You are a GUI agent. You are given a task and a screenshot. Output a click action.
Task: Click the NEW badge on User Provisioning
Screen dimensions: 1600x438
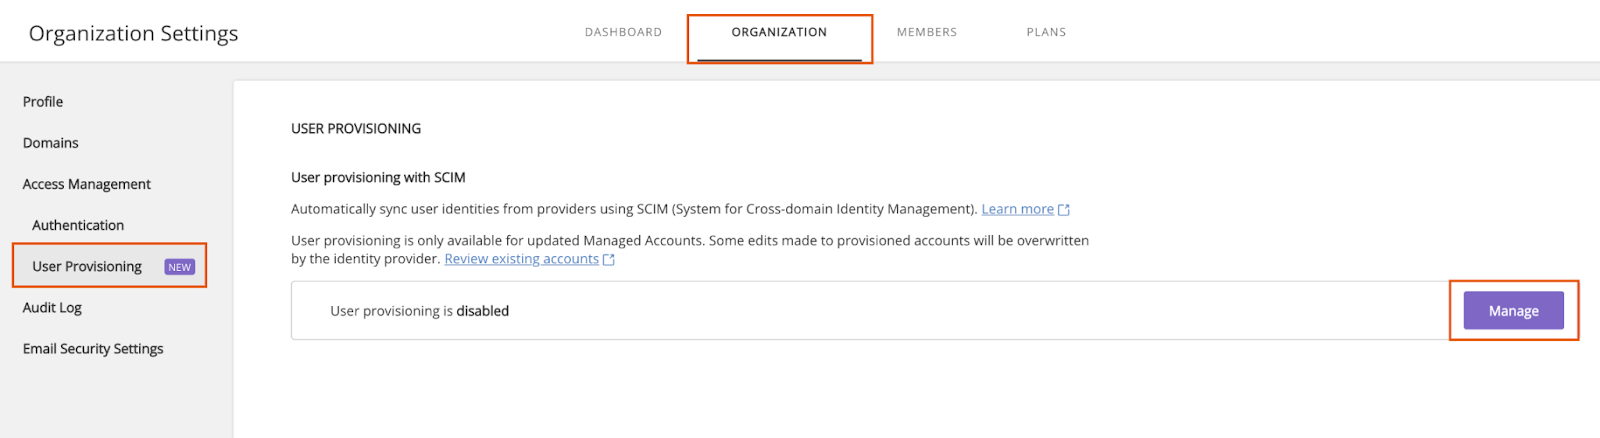[180, 267]
